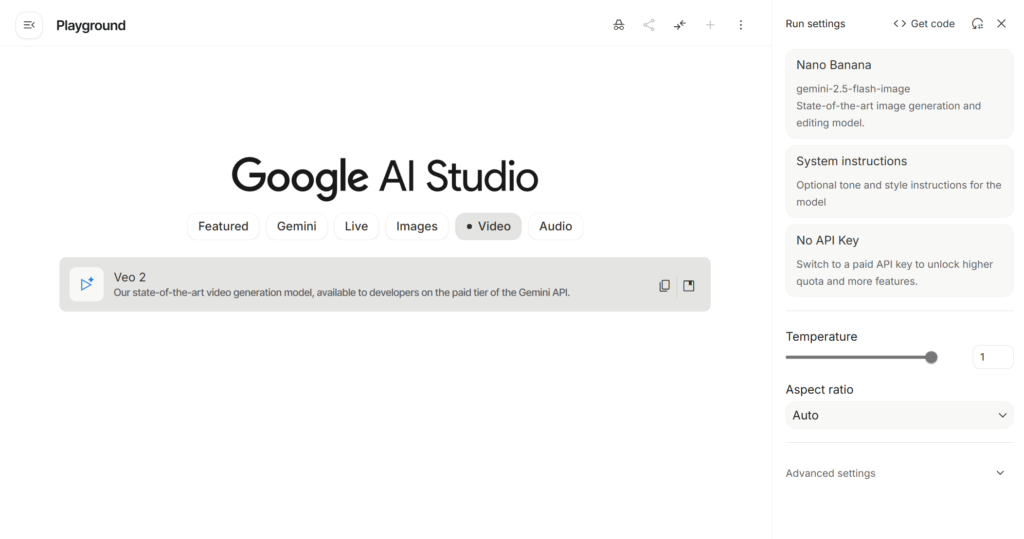1024x539 pixels.
Task: Expand the Advanced settings section
Action: (x=899, y=473)
